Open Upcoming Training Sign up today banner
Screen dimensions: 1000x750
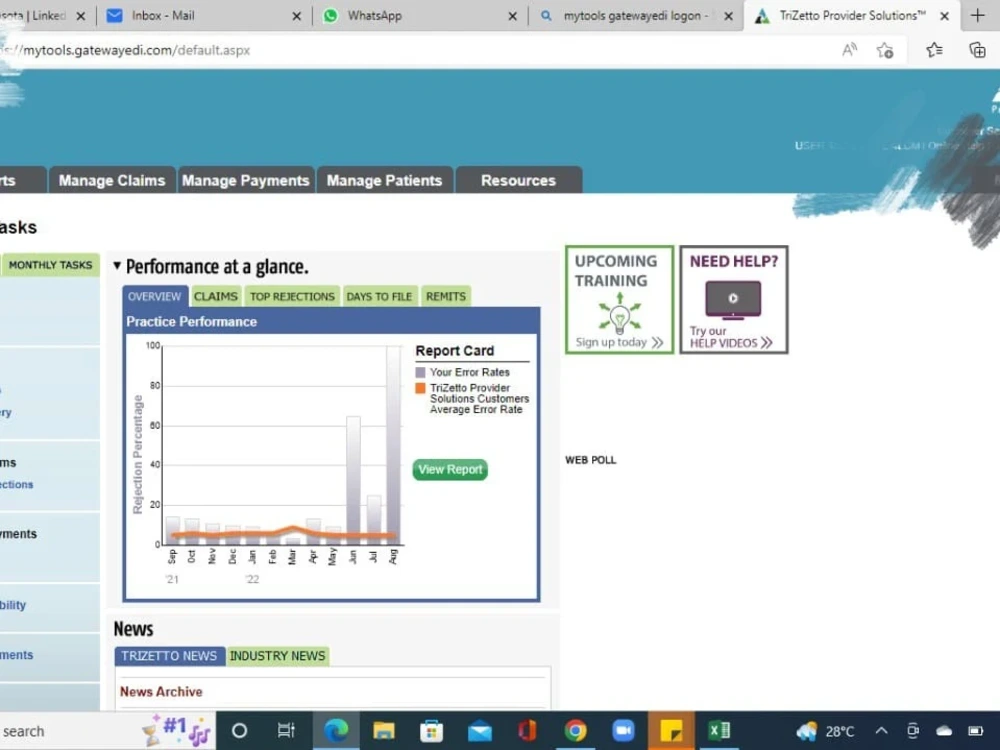(619, 300)
